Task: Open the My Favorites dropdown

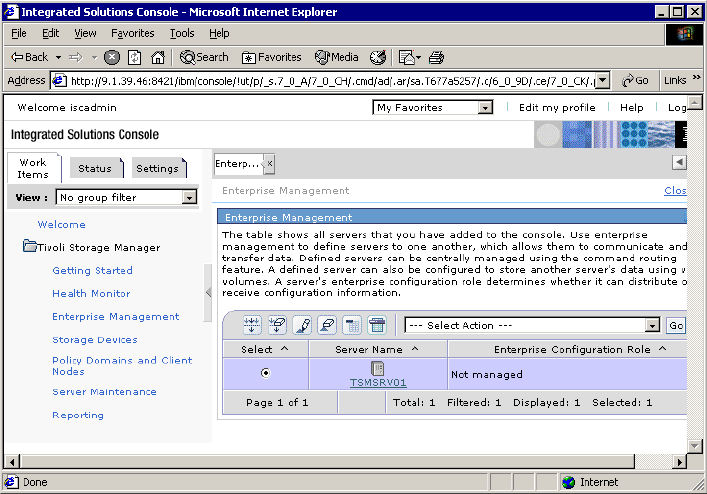Action: pyautogui.click(x=485, y=108)
